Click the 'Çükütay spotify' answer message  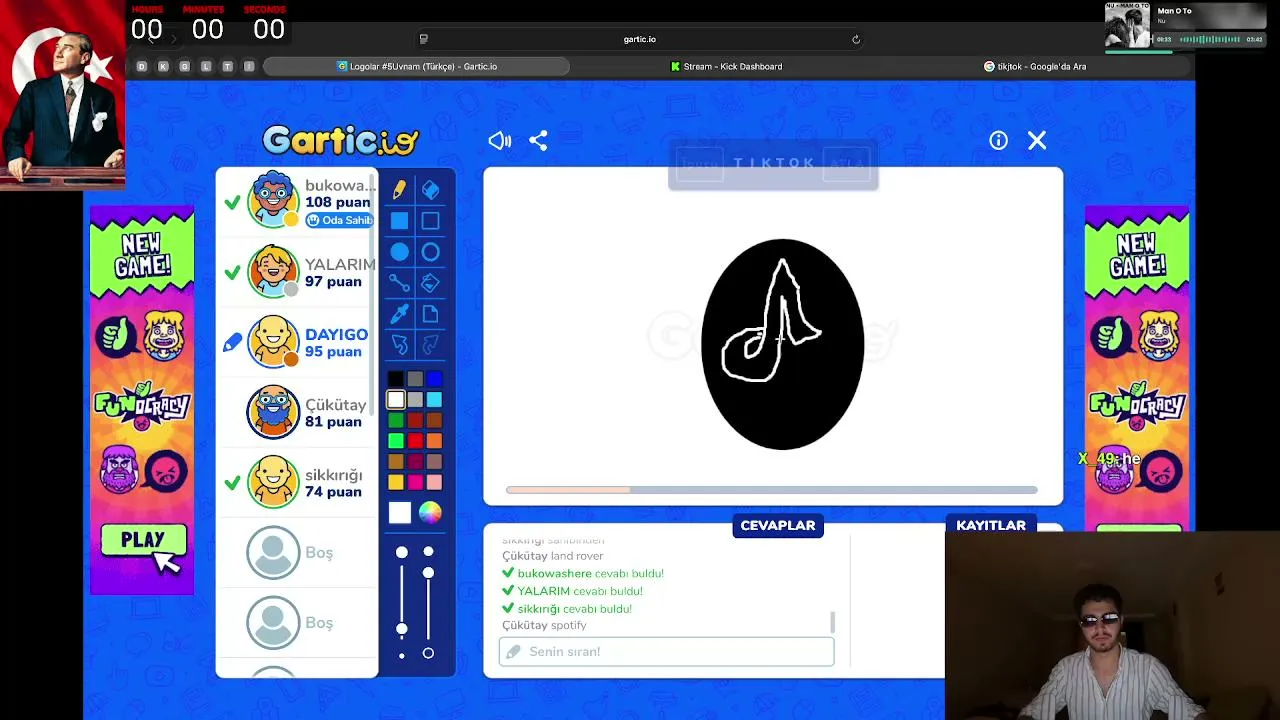(x=544, y=626)
